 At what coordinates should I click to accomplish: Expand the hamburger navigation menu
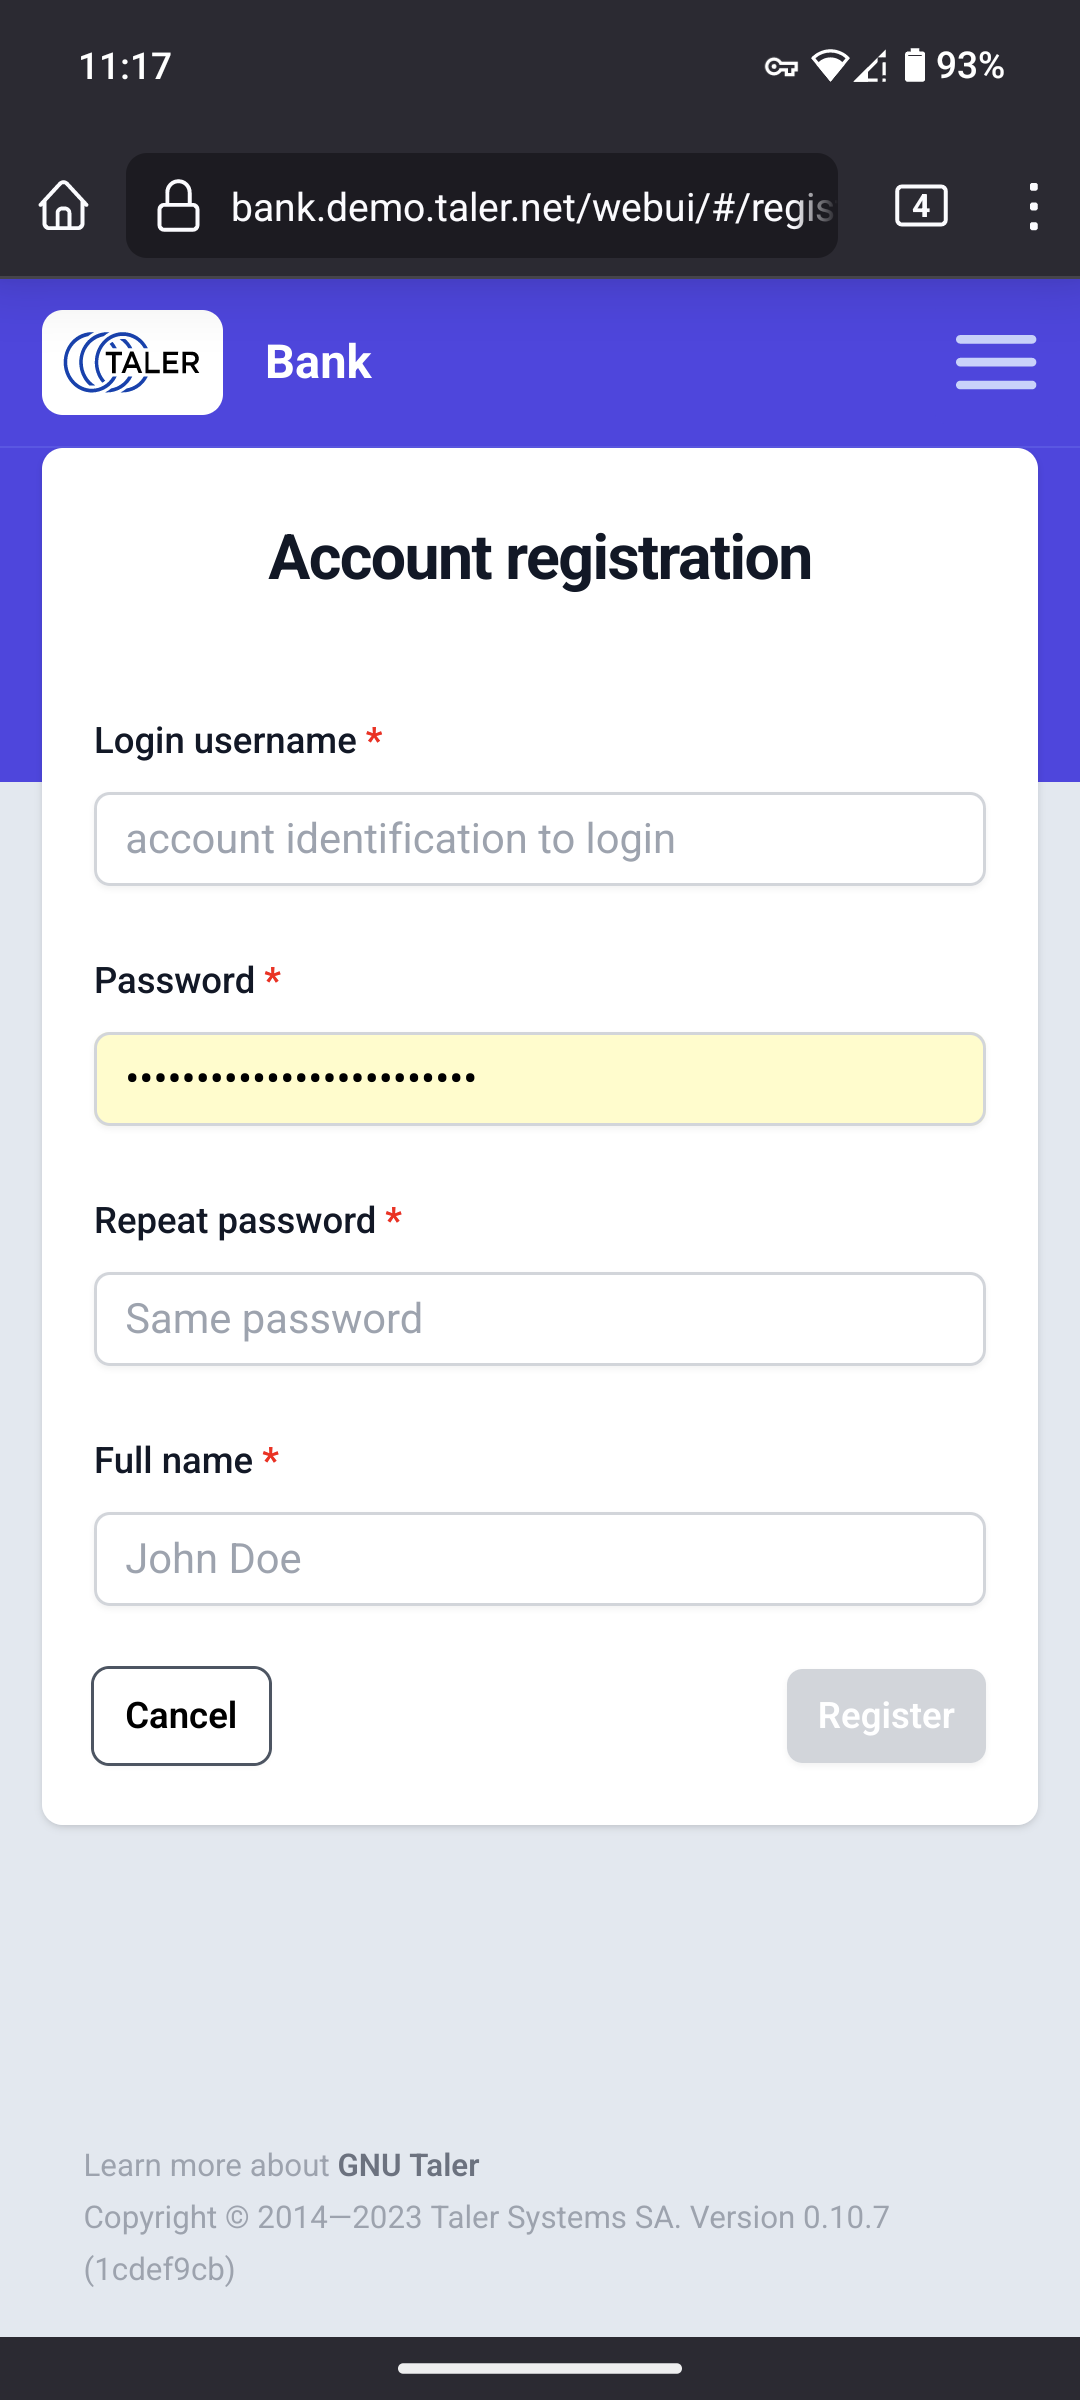pyautogui.click(x=995, y=362)
